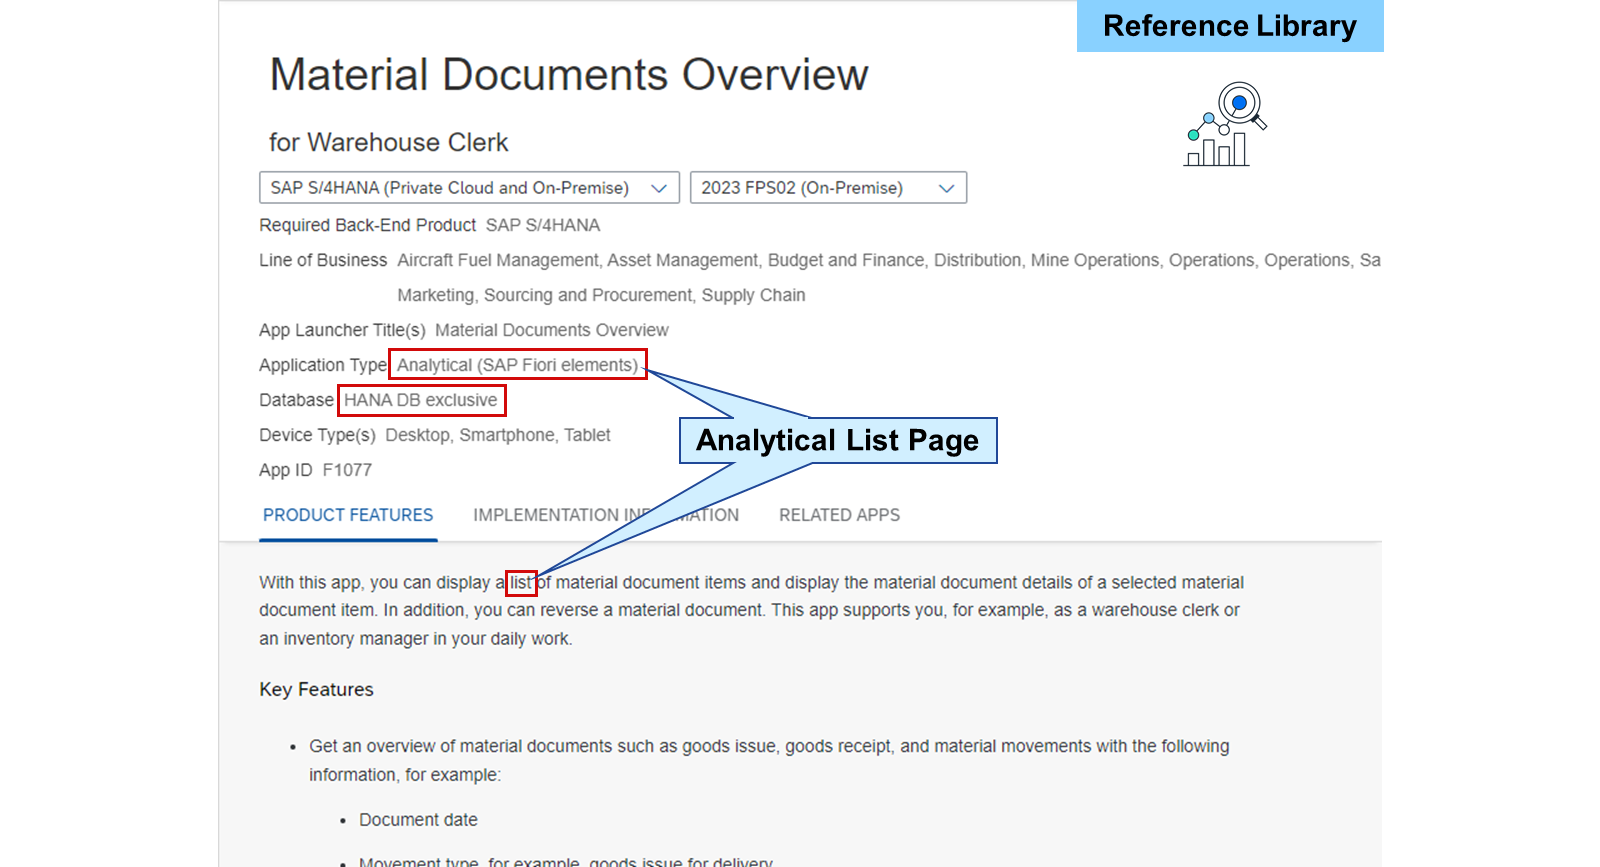Click 'Desktop, Smartphone, Tablet' device types value

498,435
